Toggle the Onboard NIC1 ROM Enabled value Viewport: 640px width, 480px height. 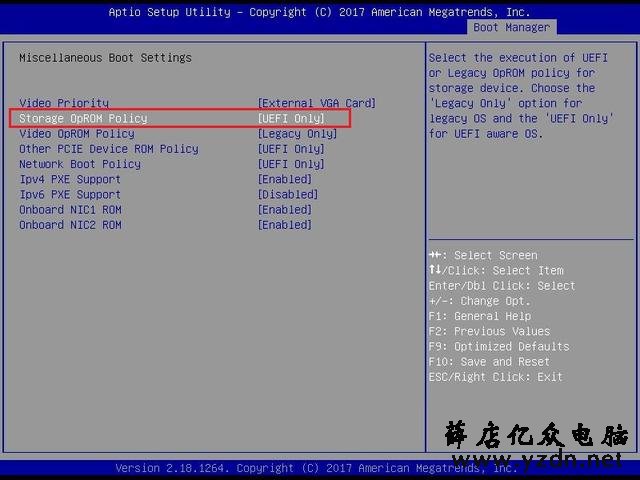tap(285, 210)
